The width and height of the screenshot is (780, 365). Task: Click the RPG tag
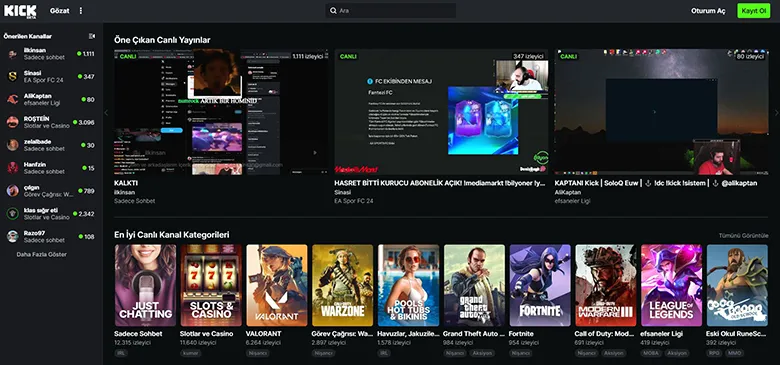click(x=715, y=353)
